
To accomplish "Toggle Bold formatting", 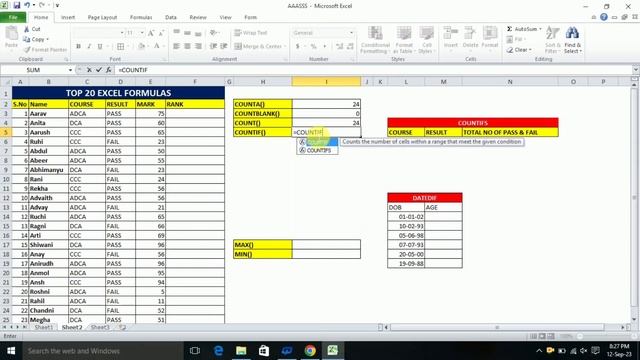I will tap(78, 47).
